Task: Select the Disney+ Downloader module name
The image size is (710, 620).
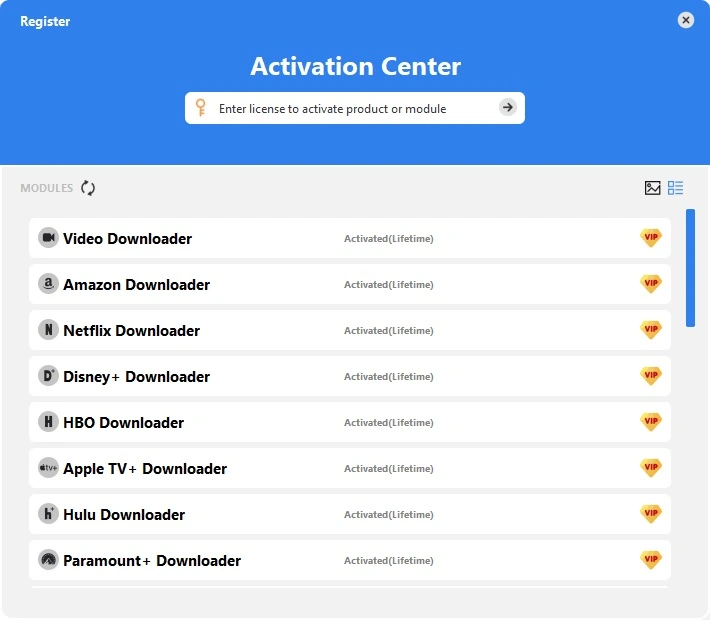Action: [136, 377]
